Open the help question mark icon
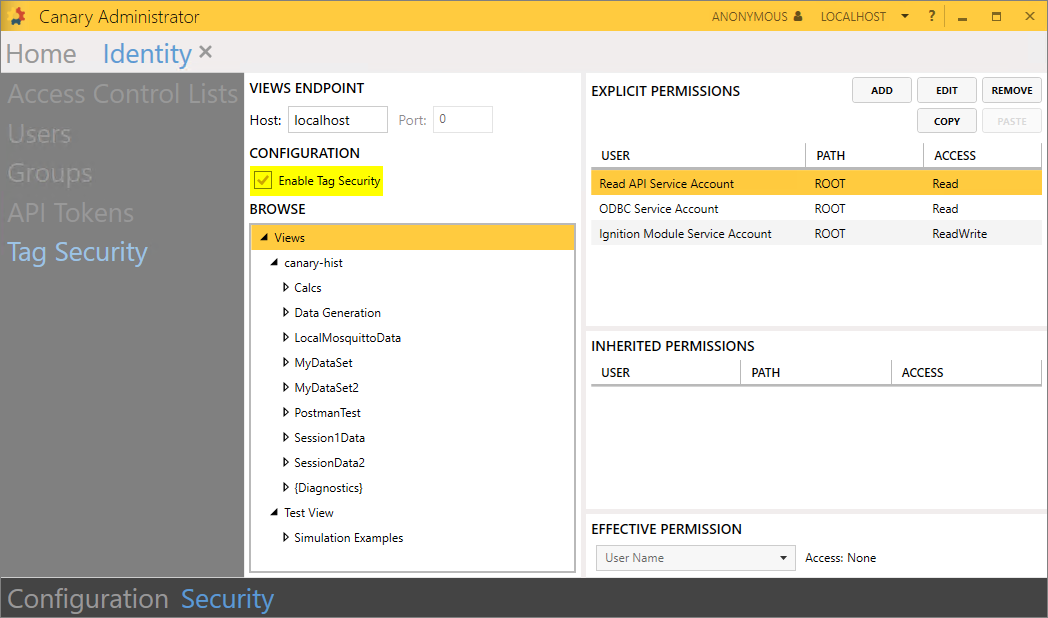Screen dimensions: 1048x618 931,16
